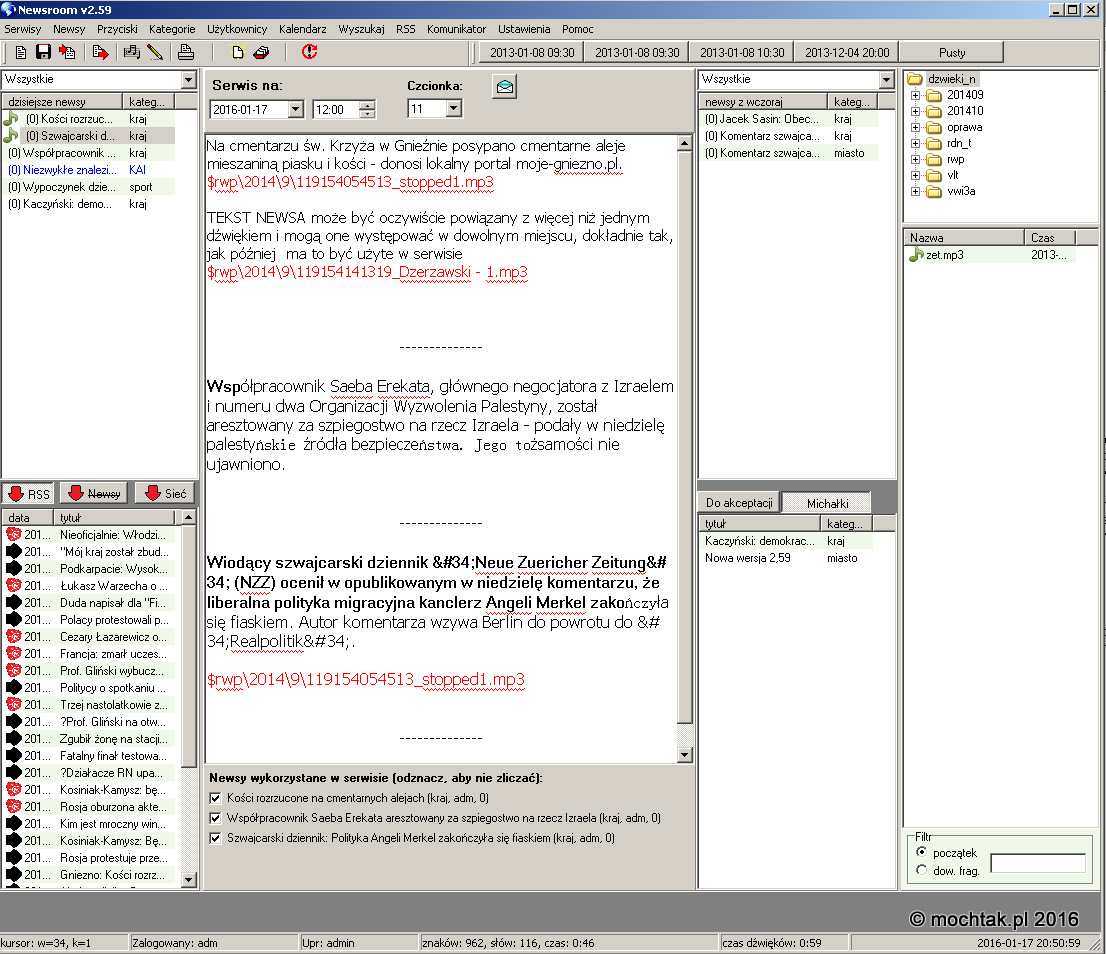1106x954 pixels.
Task: Select Nowa wersja 2,59 in acceptance list
Action: click(x=786, y=558)
